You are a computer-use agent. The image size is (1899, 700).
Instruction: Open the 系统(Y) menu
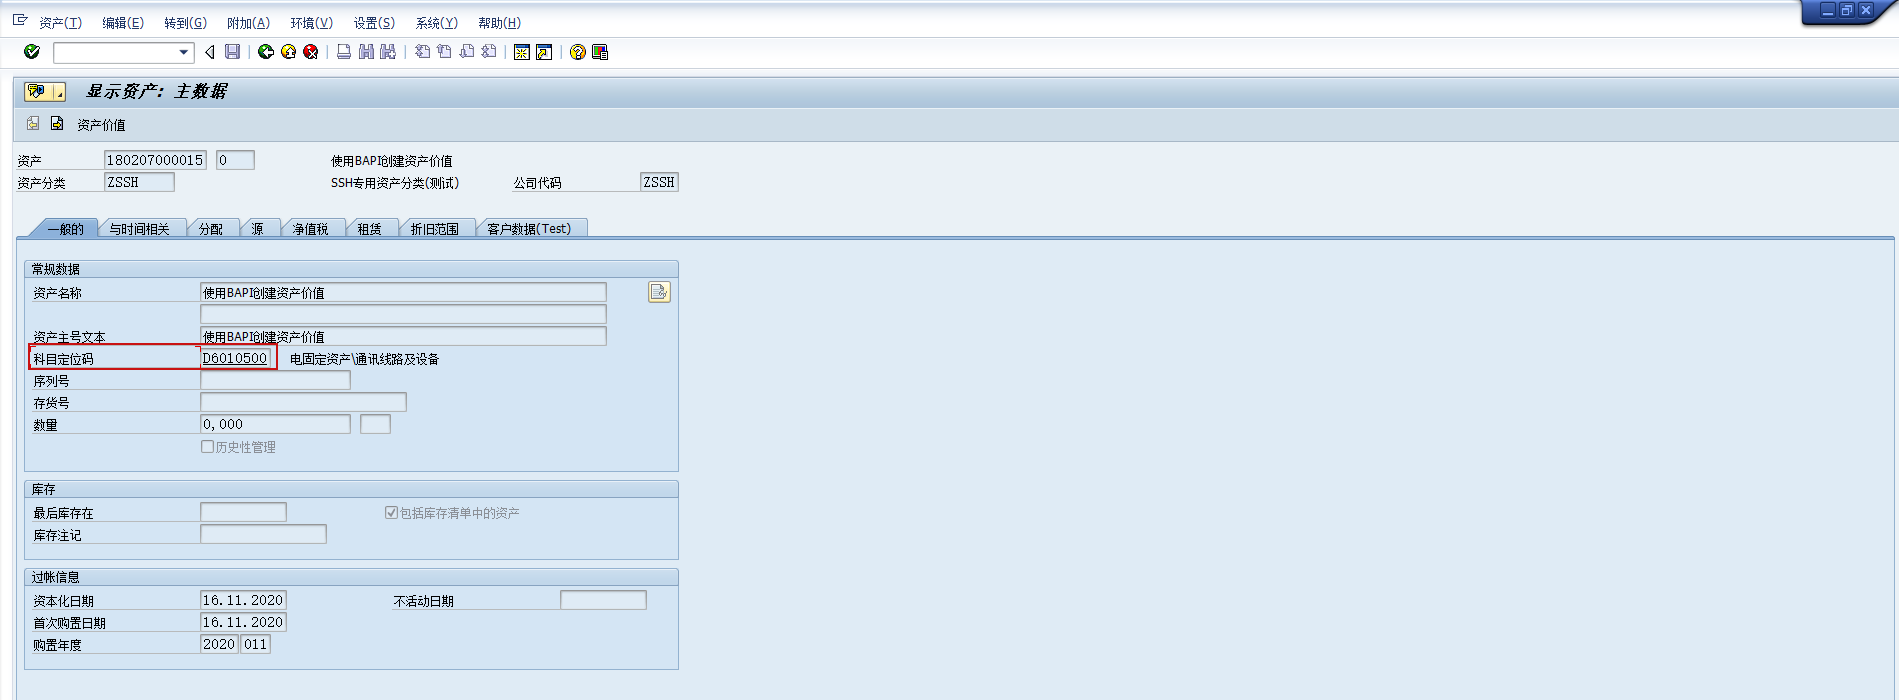point(436,22)
